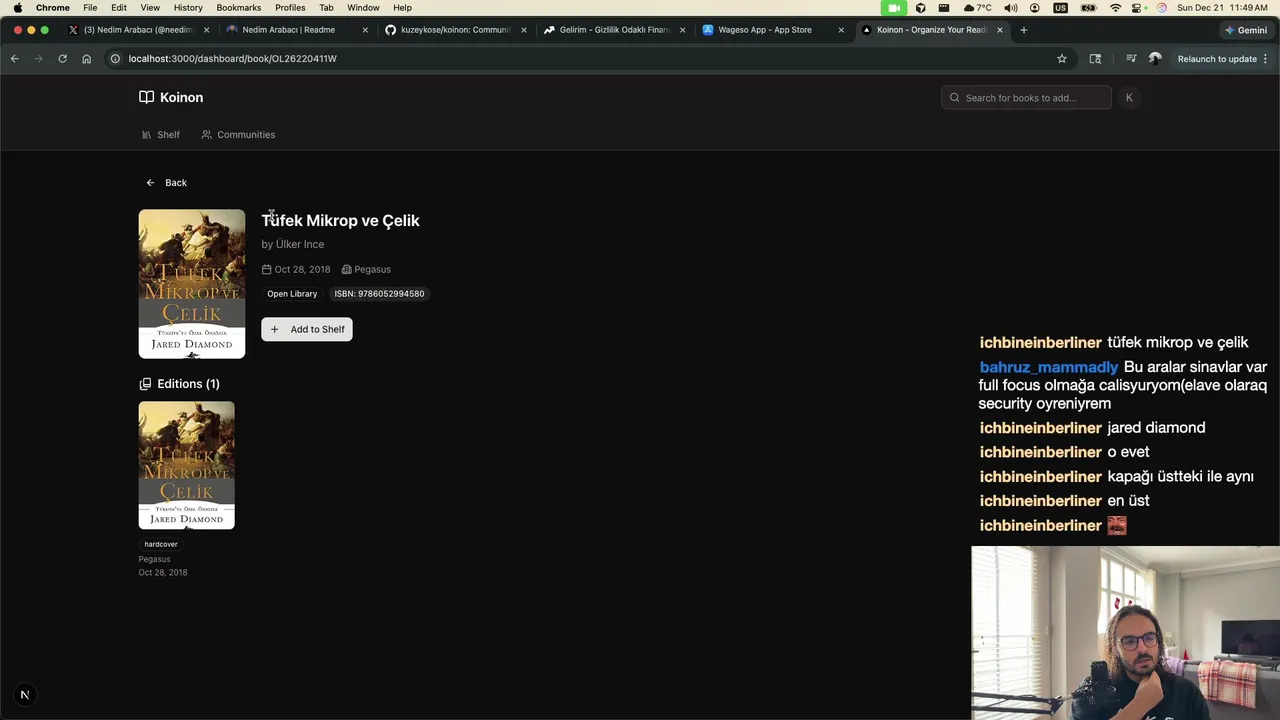The image size is (1280, 720).
Task: Switch to Nedim Arabacı | Readme tab
Action: click(296, 30)
